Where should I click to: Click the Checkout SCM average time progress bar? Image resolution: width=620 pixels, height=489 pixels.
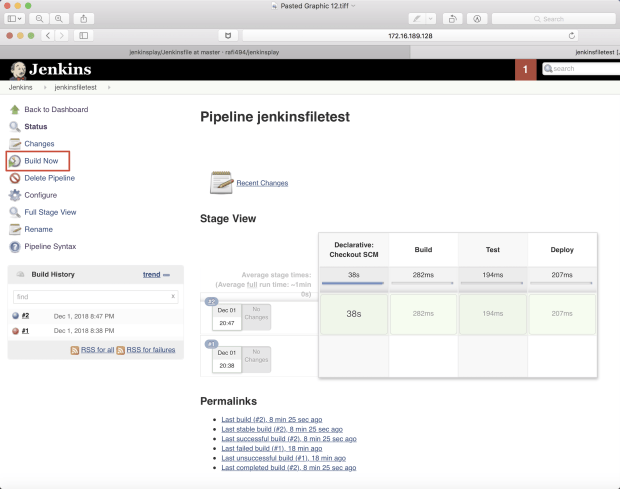tap(353, 283)
